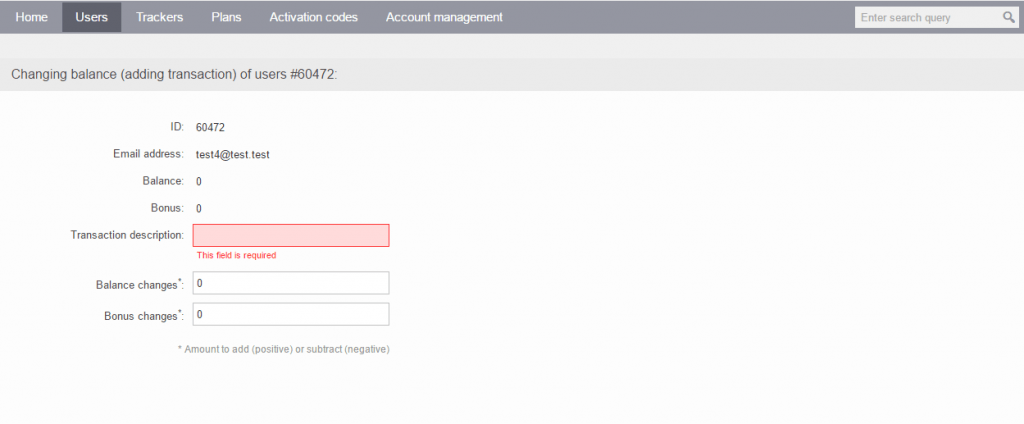1024x424 pixels.
Task: Open the Trackers tab
Action: (x=159, y=18)
